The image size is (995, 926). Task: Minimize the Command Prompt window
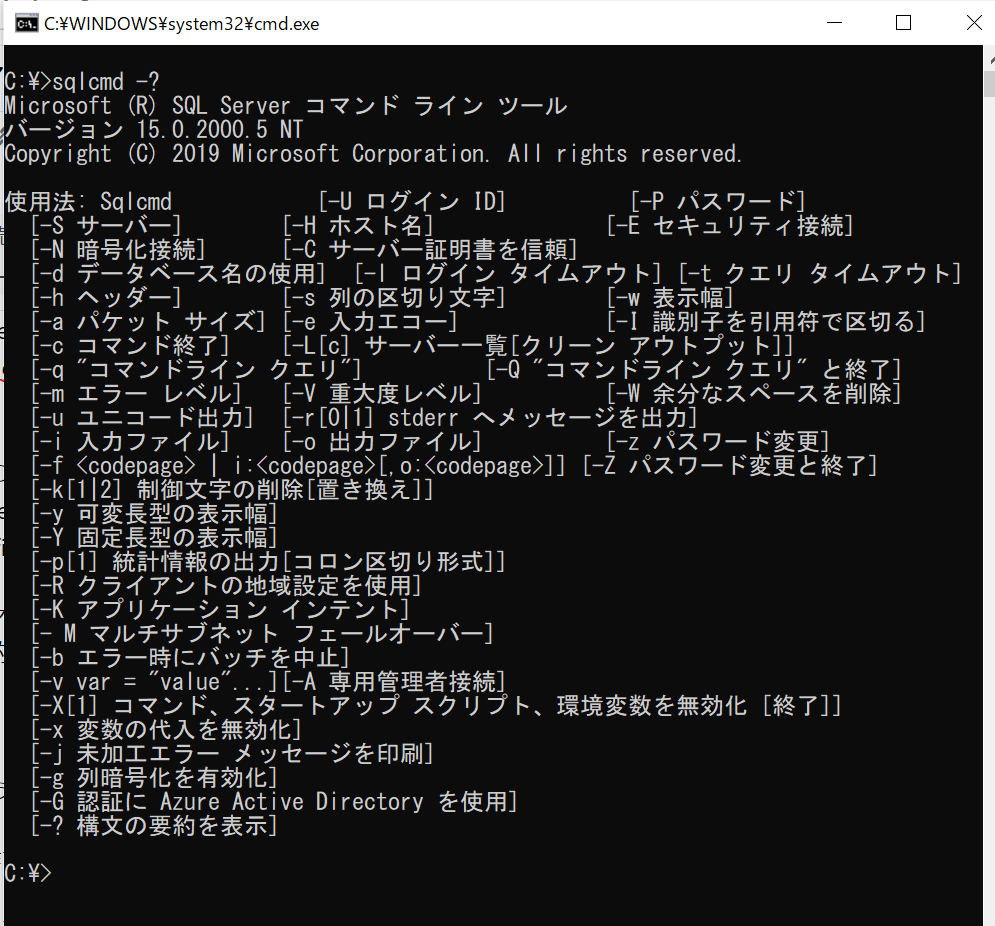(x=835, y=22)
